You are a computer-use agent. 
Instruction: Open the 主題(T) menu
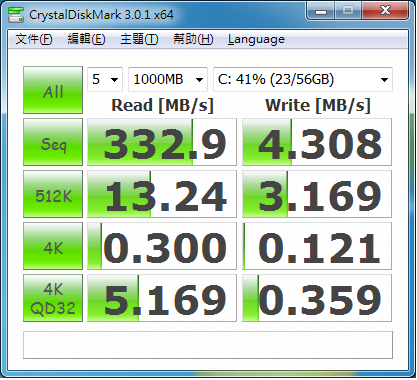pos(139,39)
